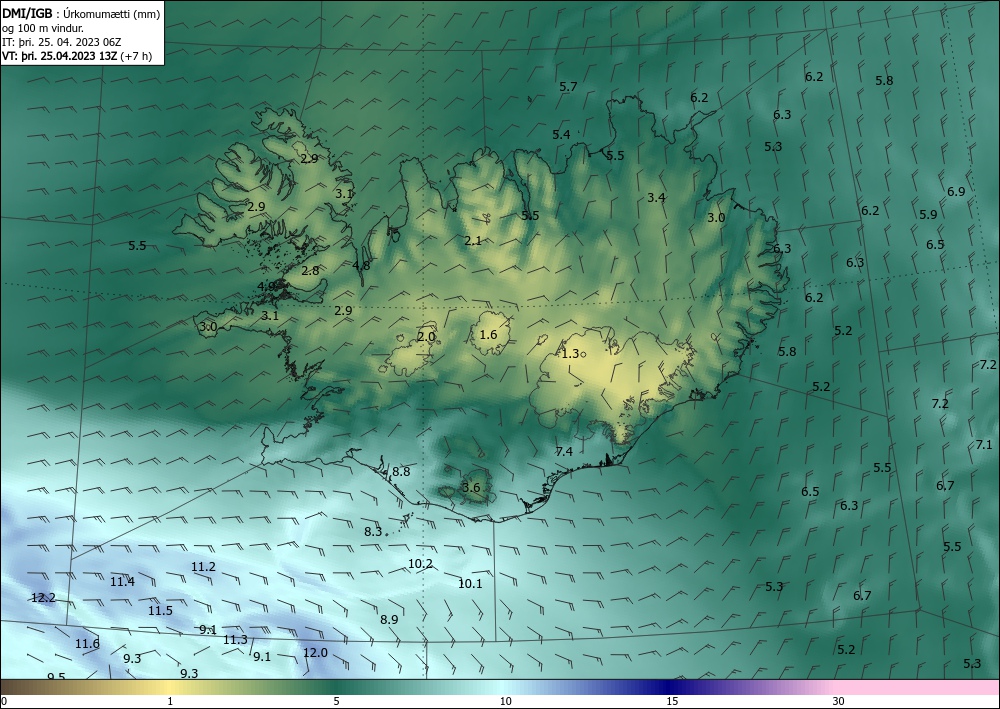Click the color scale label 1

coord(170,702)
